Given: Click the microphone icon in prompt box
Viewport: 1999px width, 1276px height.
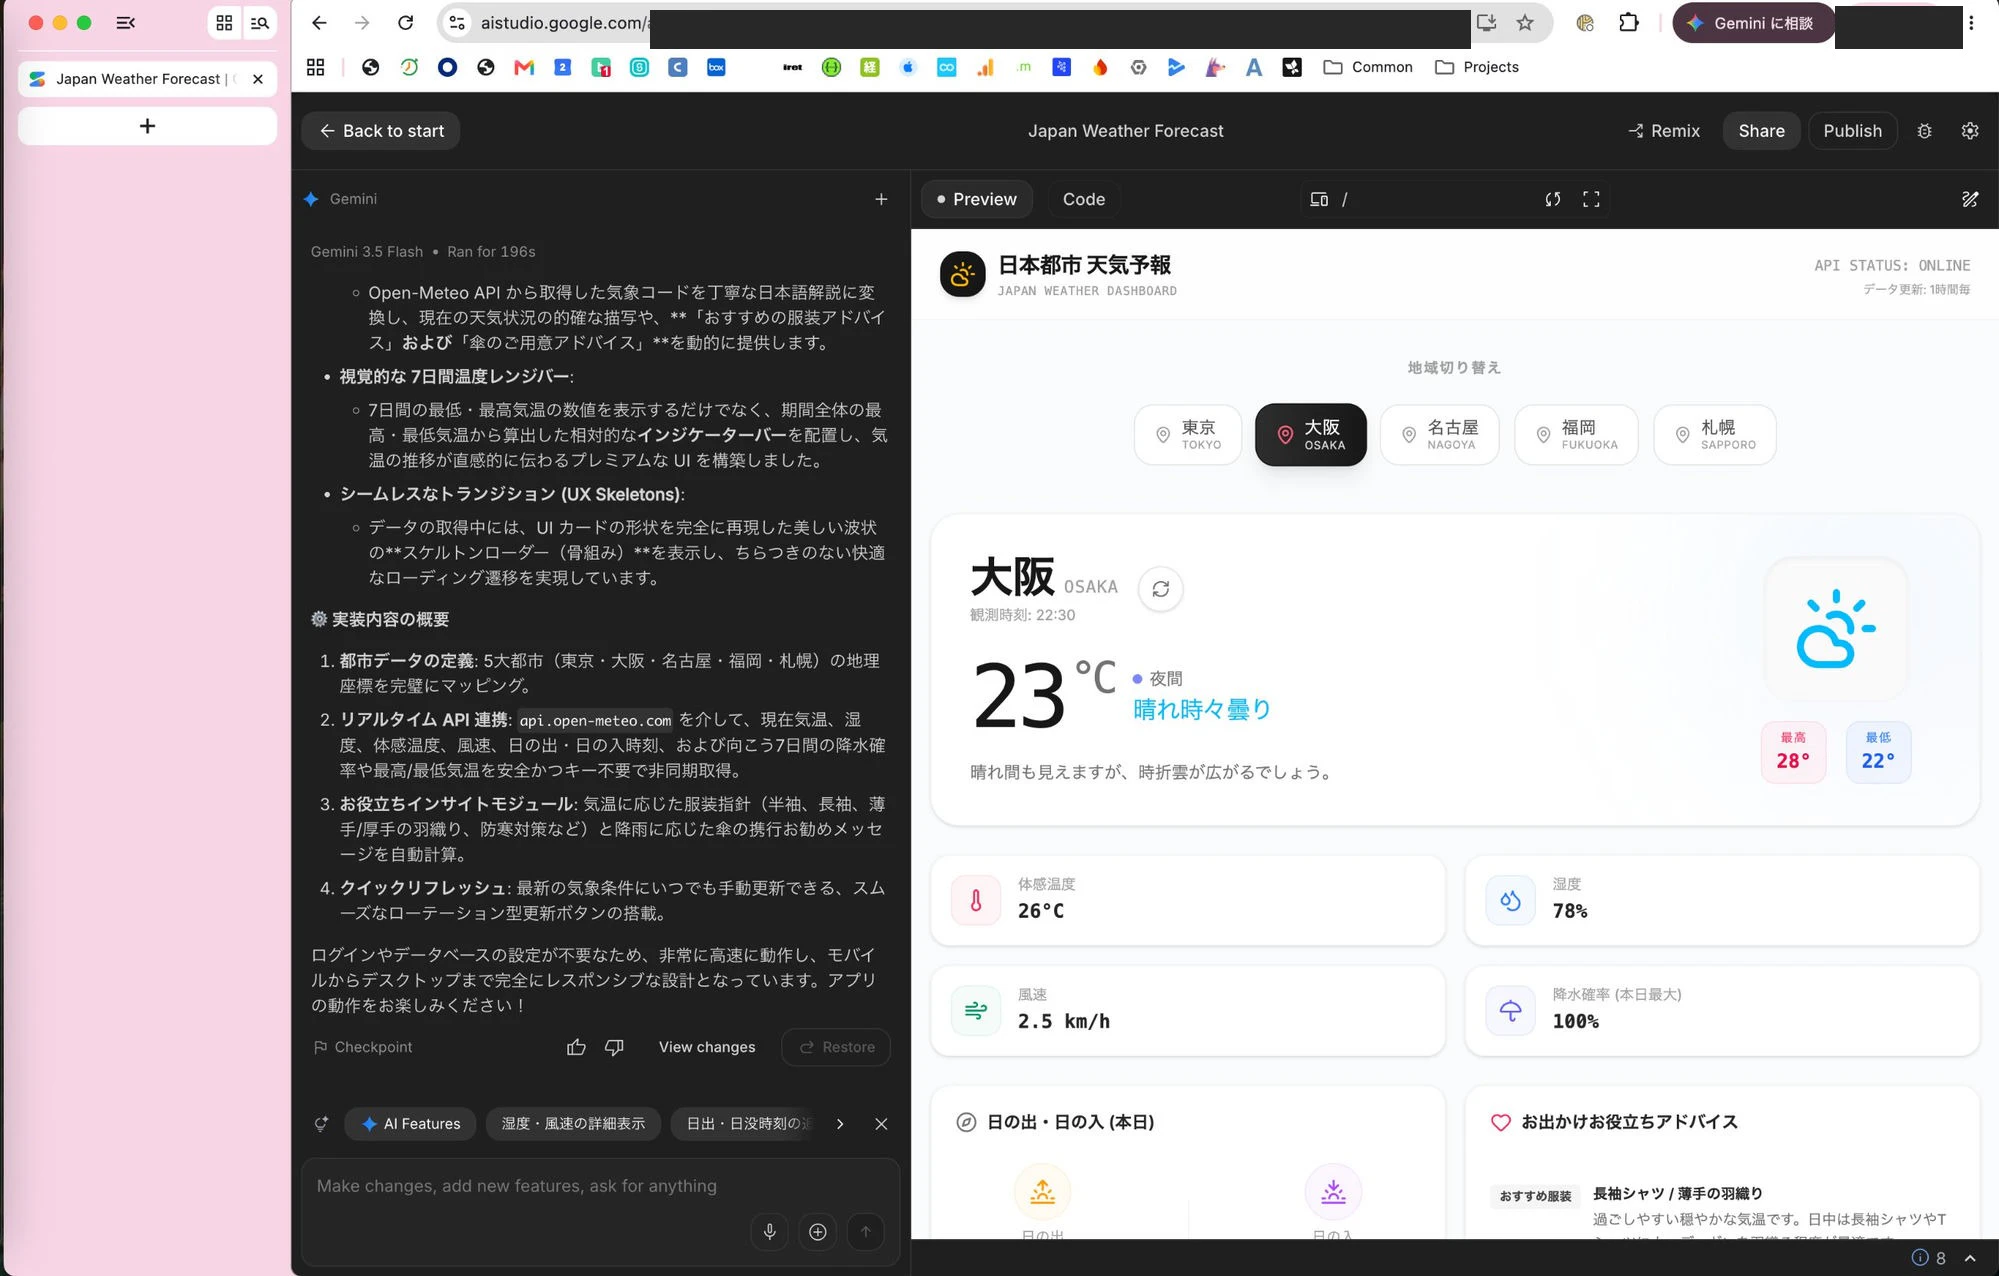Looking at the screenshot, I should (x=769, y=1232).
